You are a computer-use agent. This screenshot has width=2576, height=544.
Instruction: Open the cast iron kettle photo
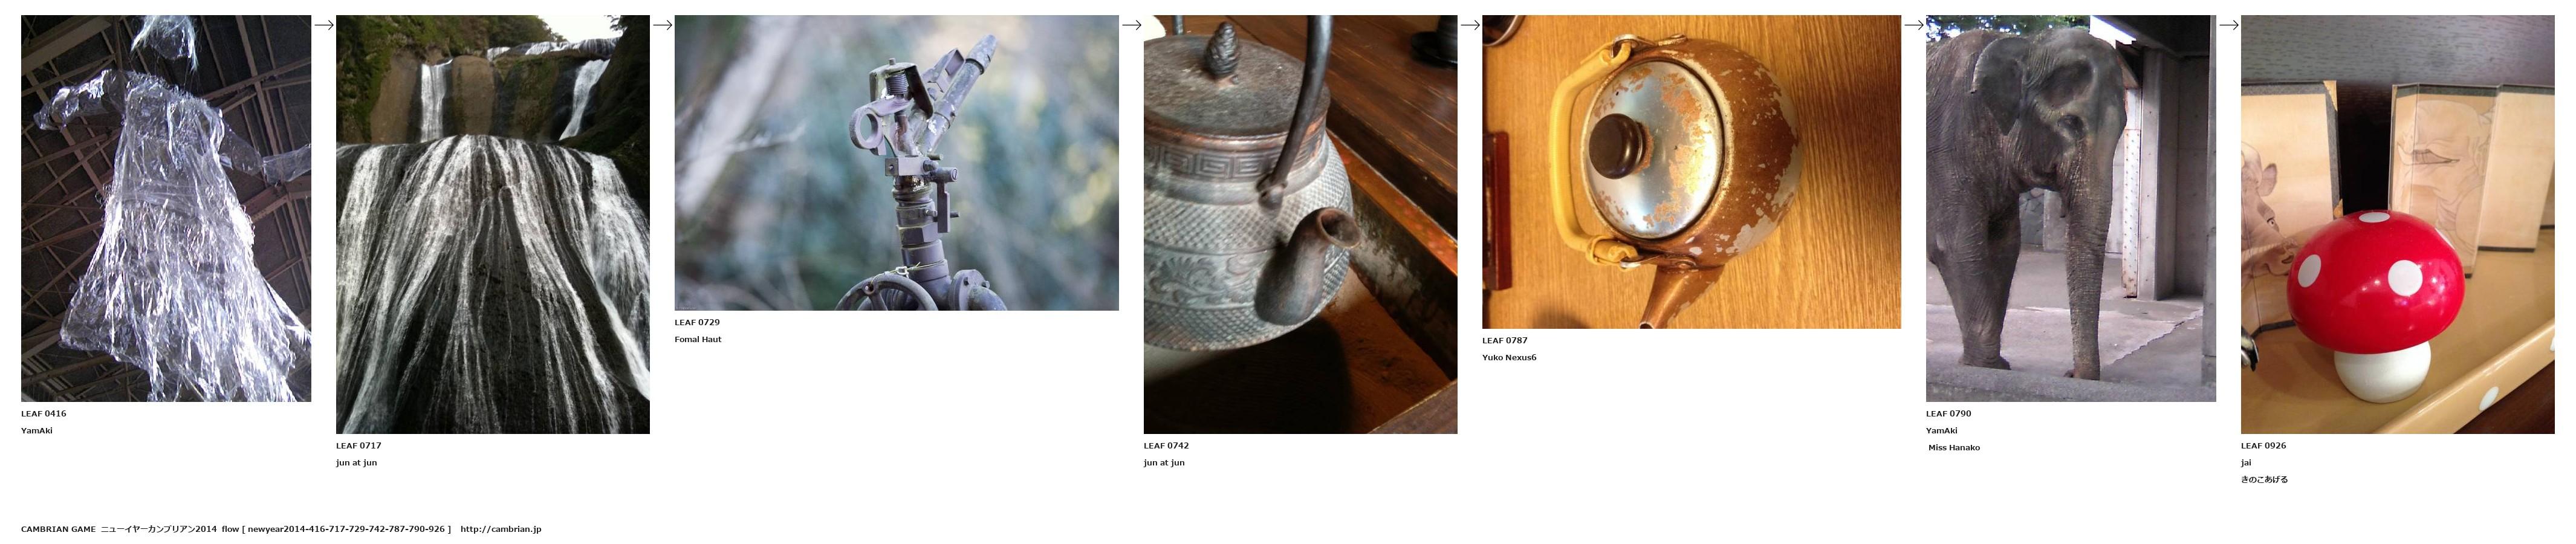1300,224
